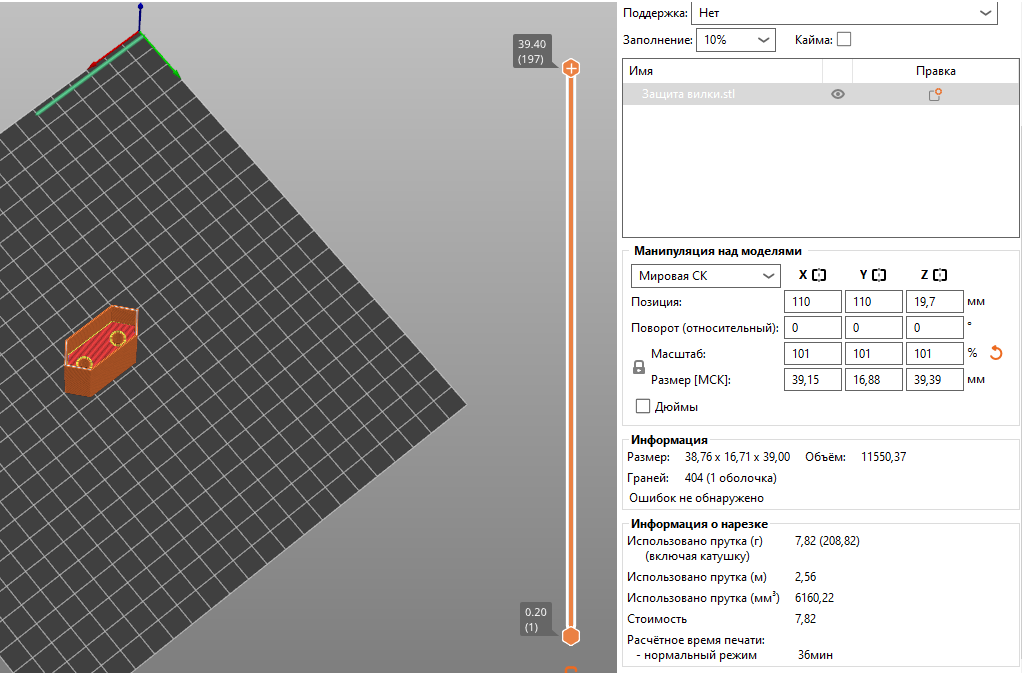Click the upper layer slider handle
Image resolution: width=1022 pixels, height=673 pixels.
(571, 68)
